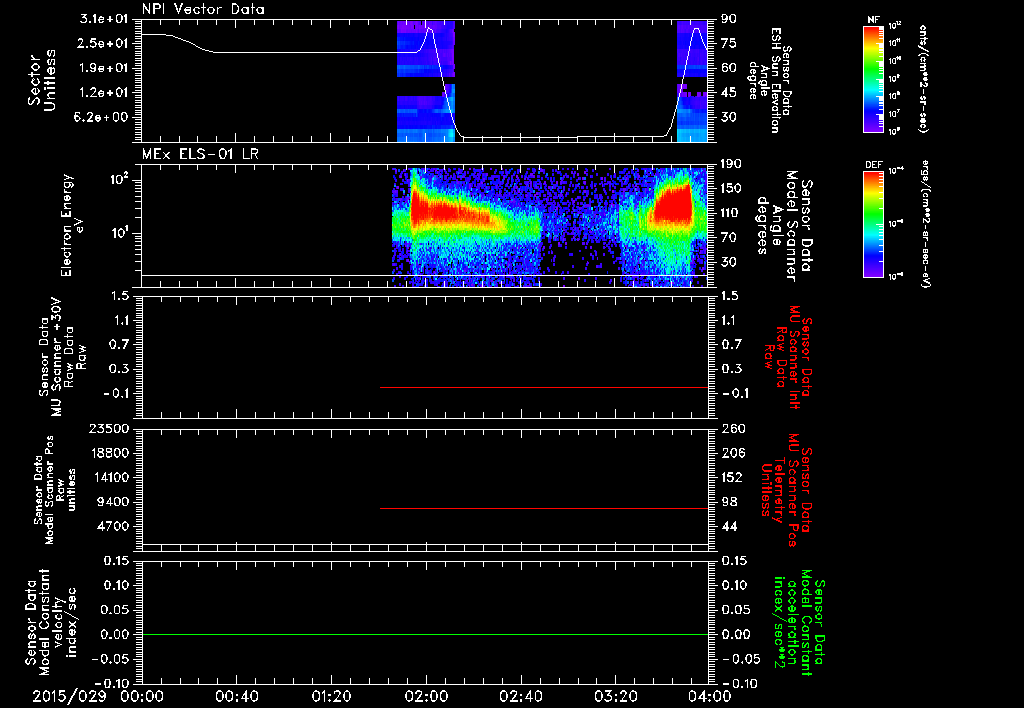The width and height of the screenshot is (1024, 708).
Task: Click the '4700' scanner position tick
Action: pyautogui.click(x=113, y=526)
